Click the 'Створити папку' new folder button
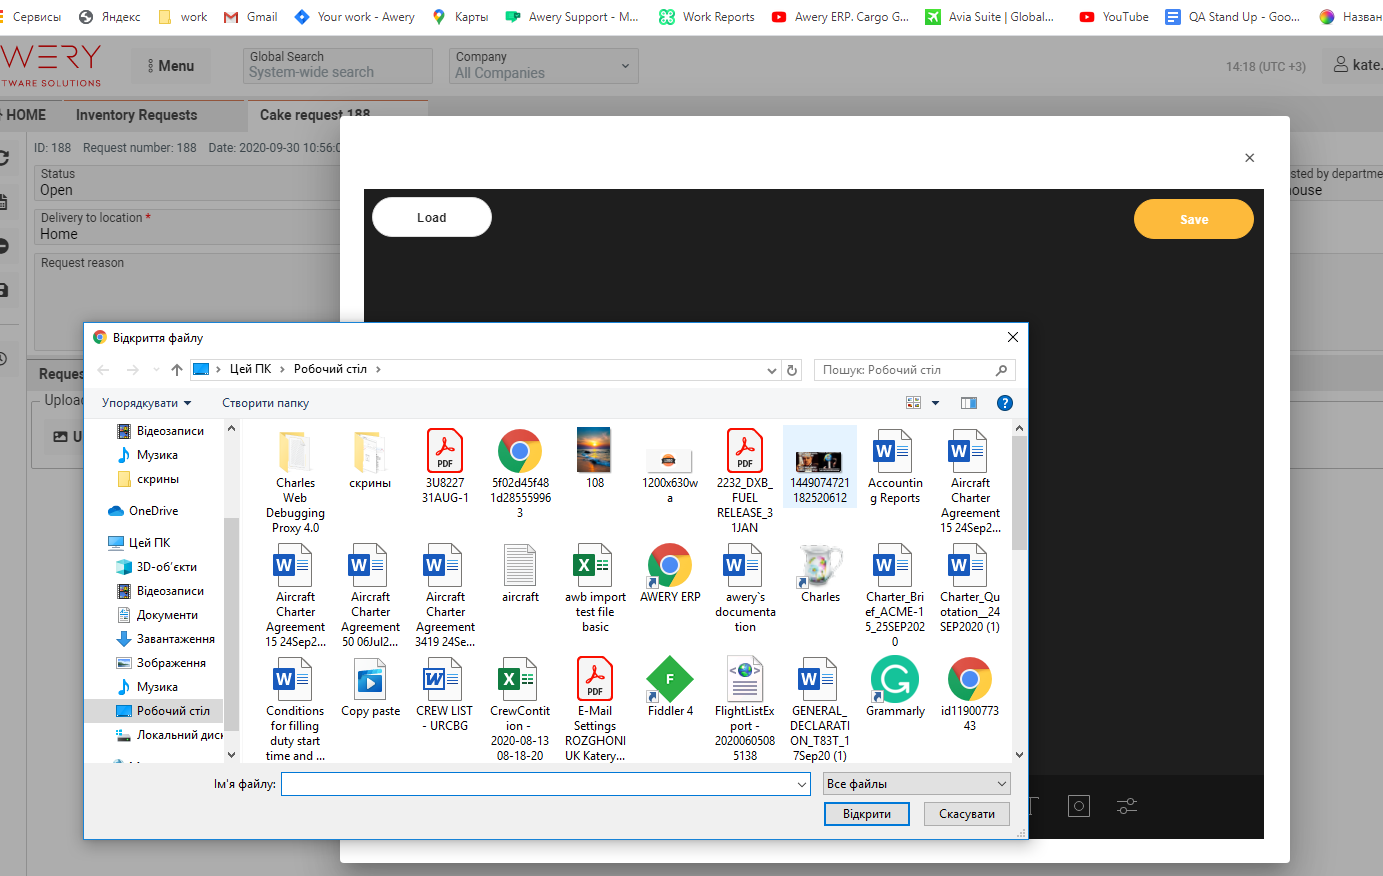This screenshot has height=876, width=1383. (265, 403)
